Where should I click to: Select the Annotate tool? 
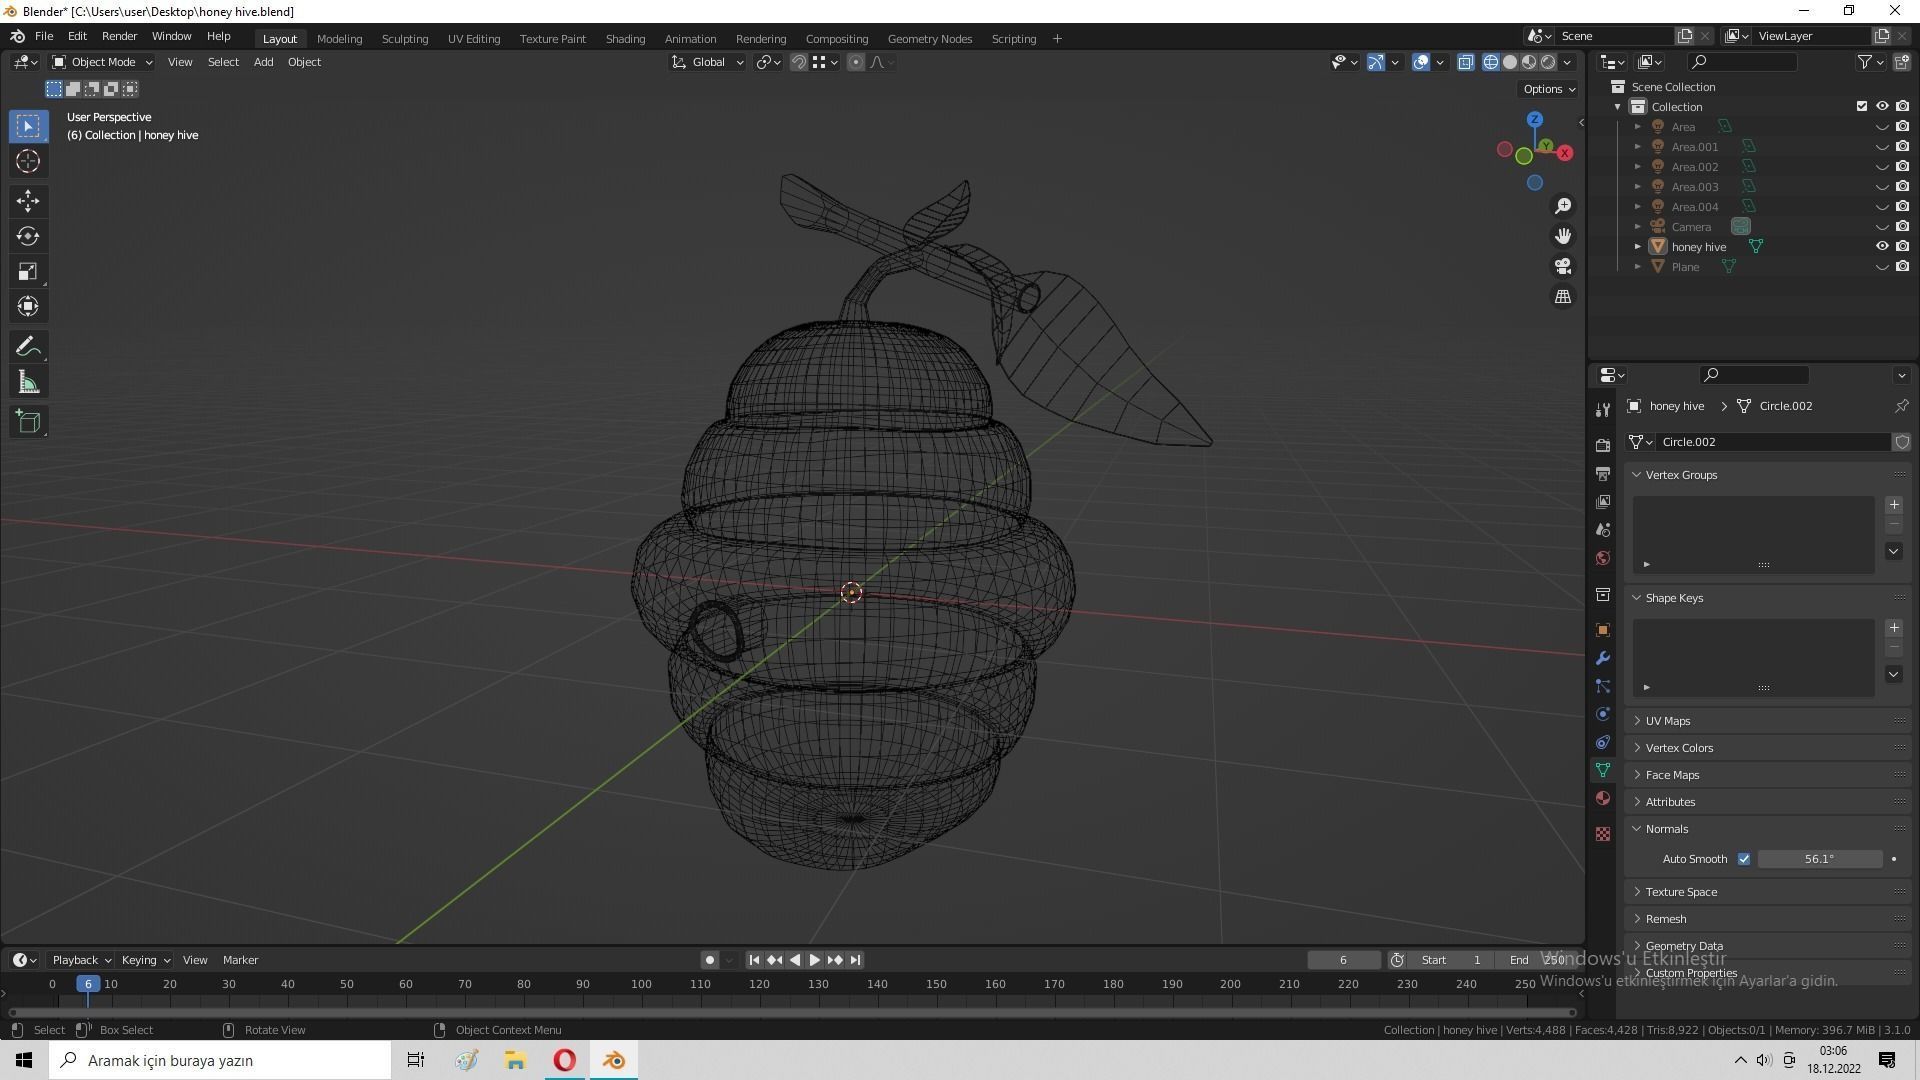click(28, 347)
